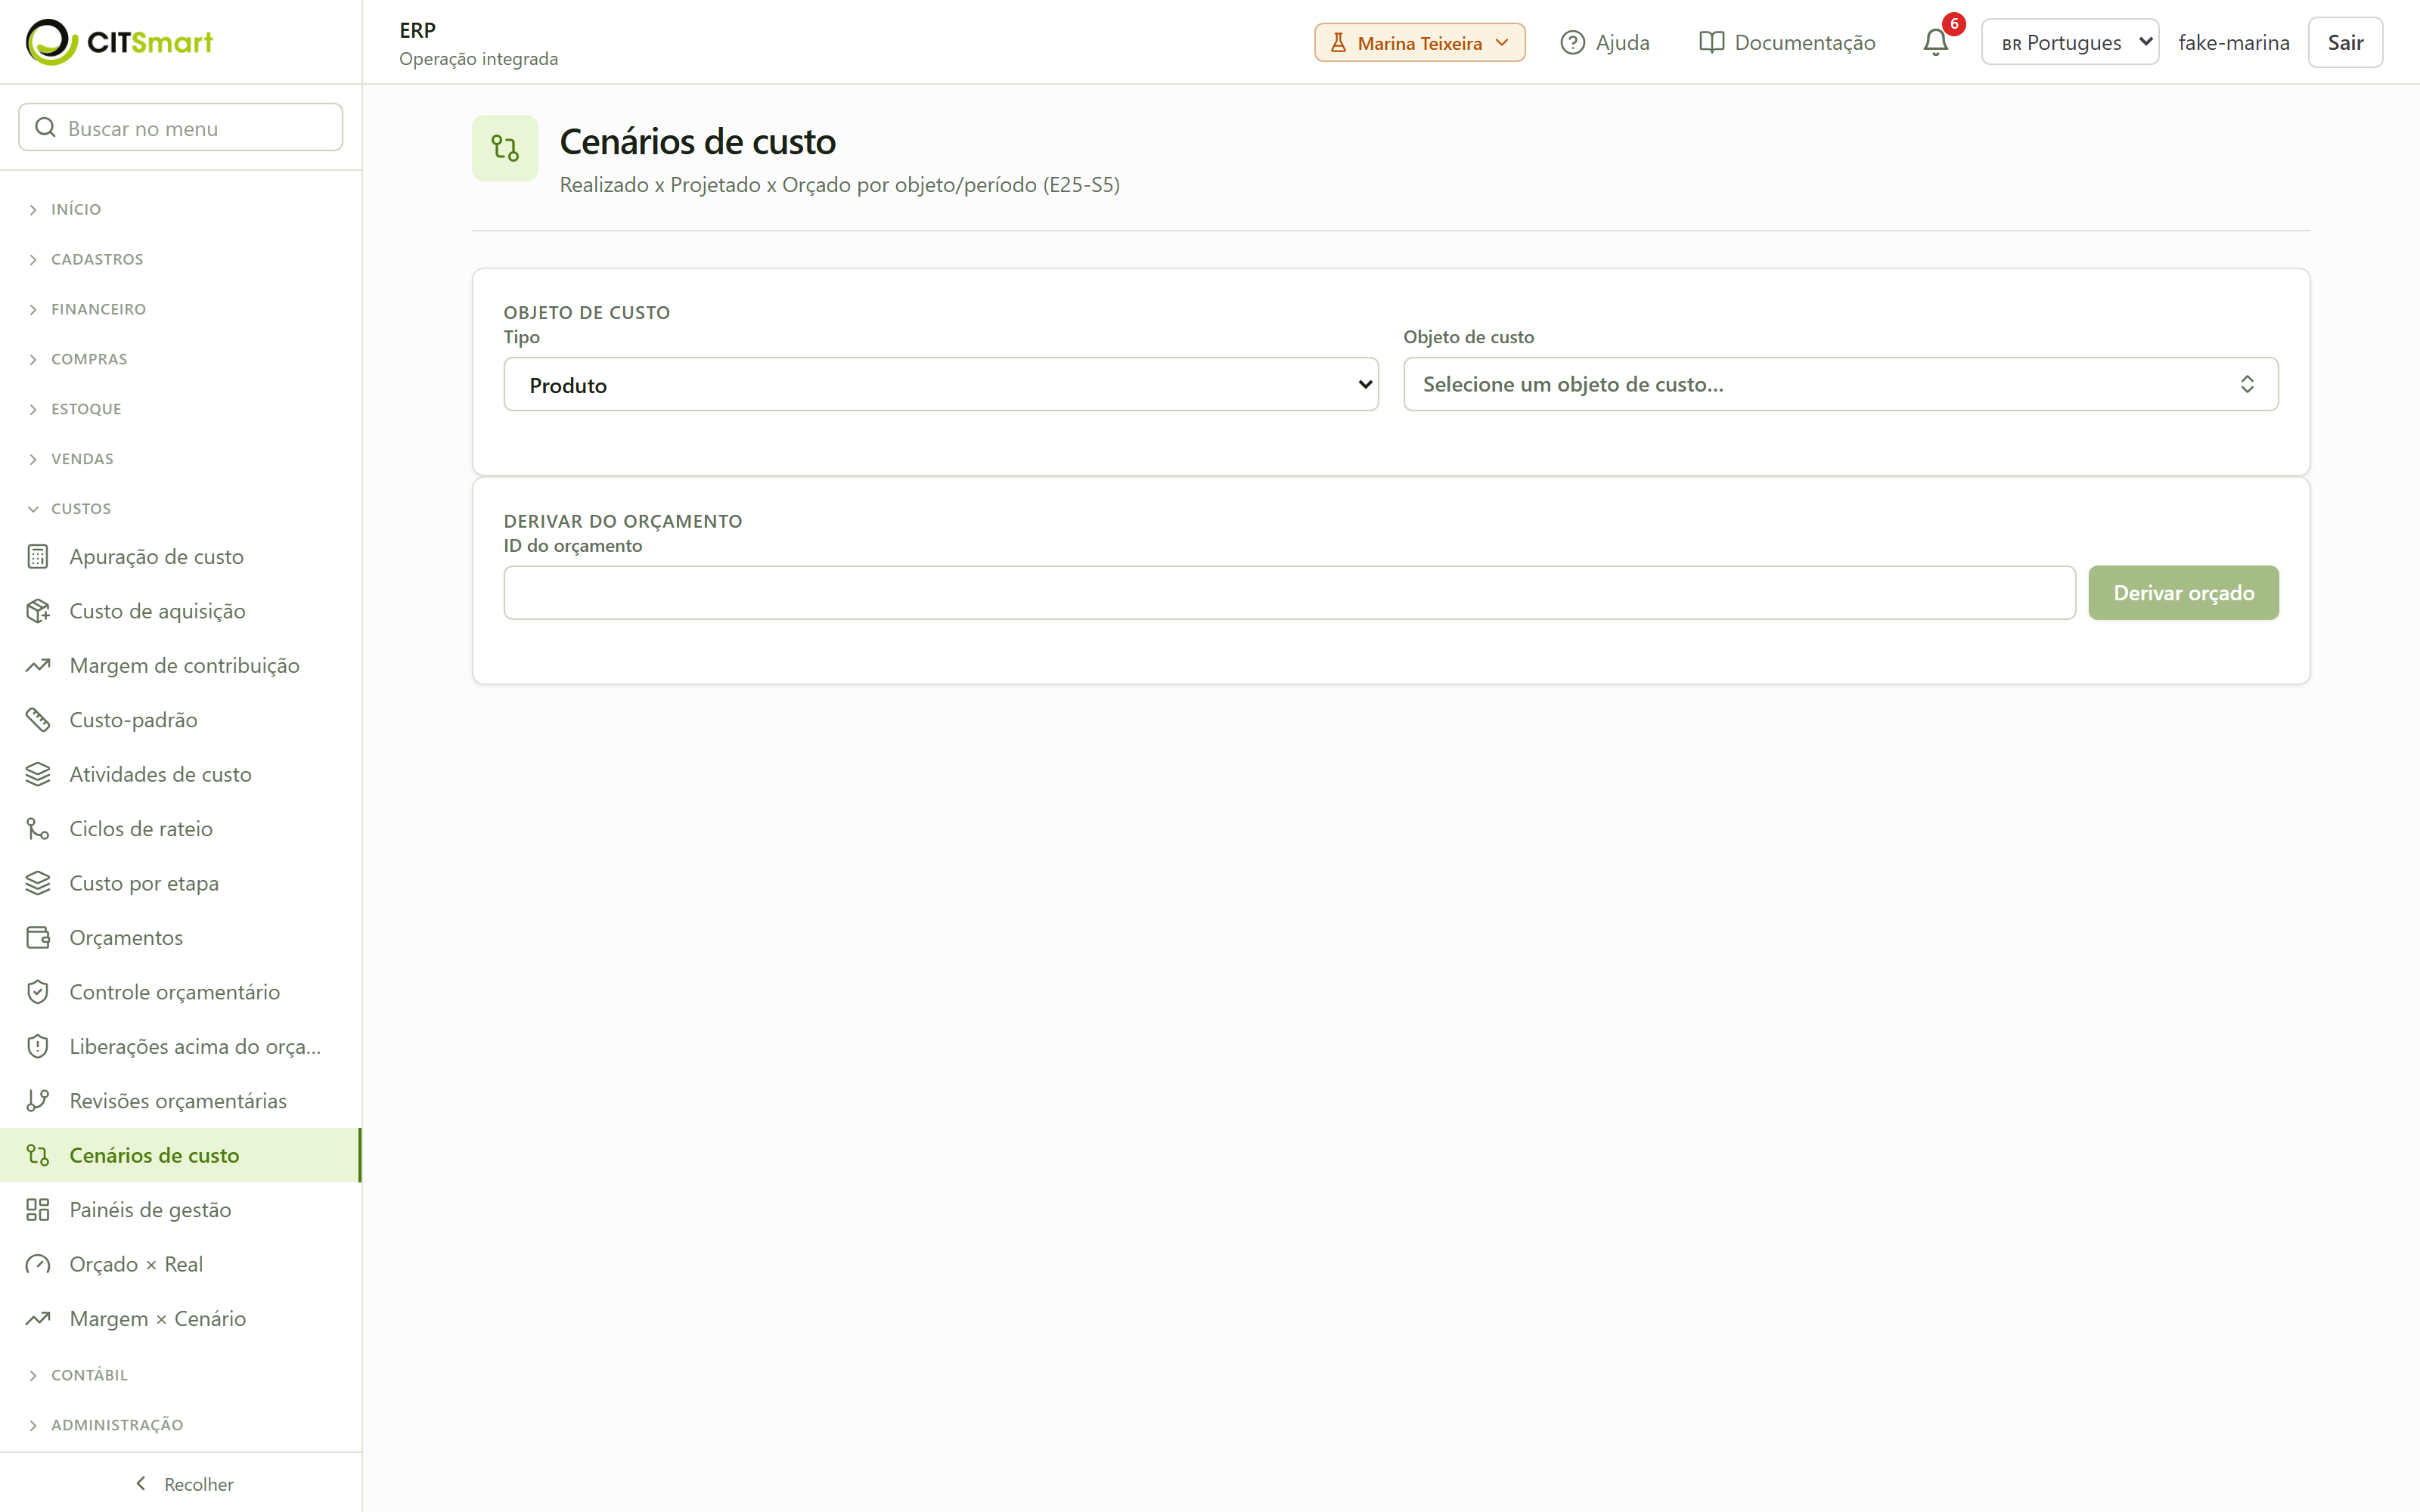Expand the CONTÁBIL menu section
The image size is (2420, 1512).
pos(181,1375)
